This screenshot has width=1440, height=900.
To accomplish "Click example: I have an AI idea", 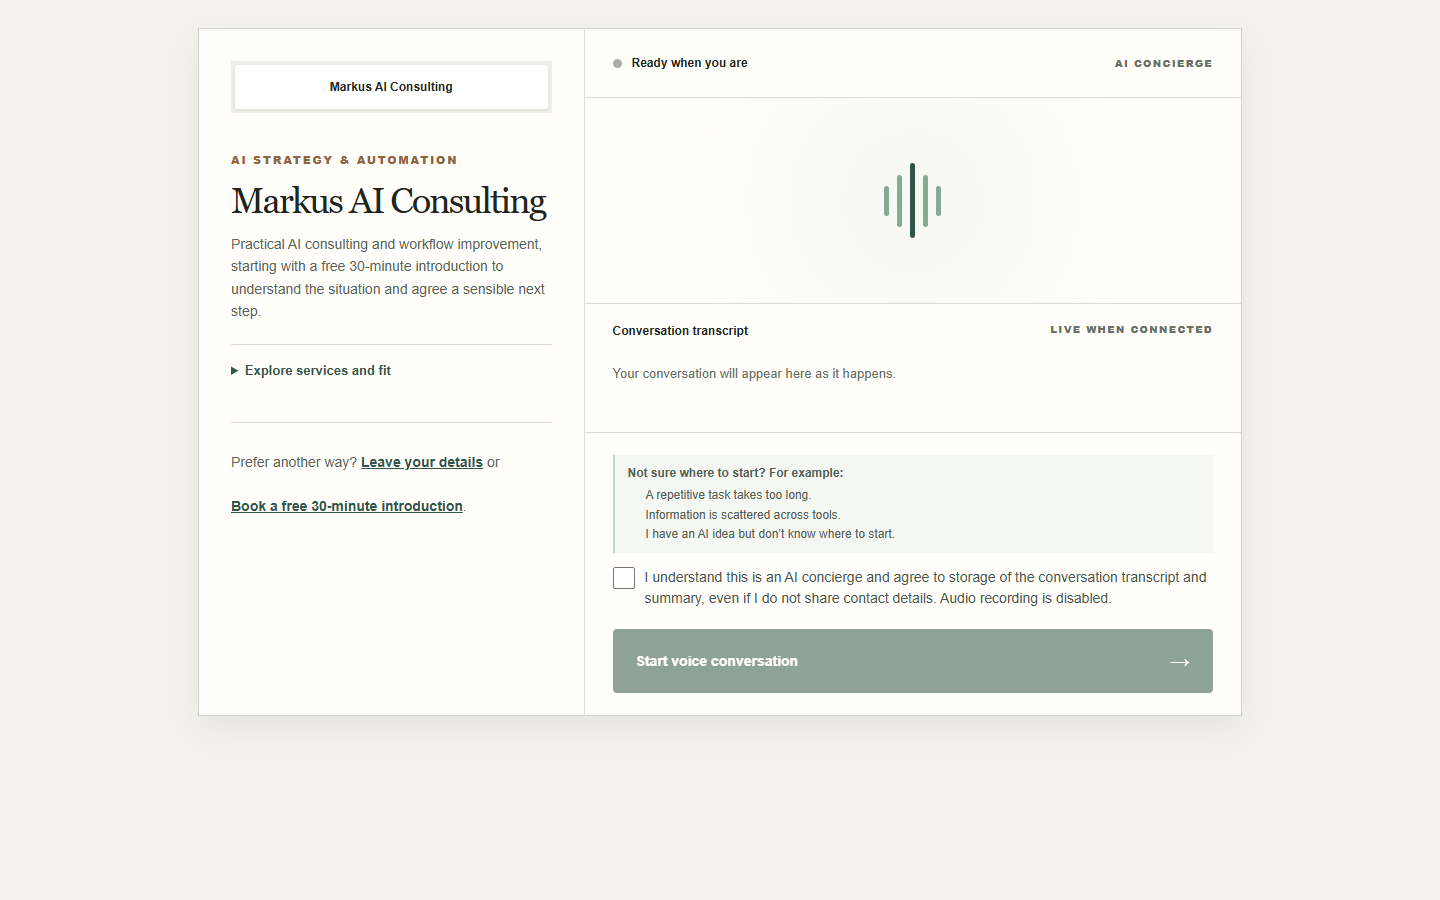I will 770,534.
